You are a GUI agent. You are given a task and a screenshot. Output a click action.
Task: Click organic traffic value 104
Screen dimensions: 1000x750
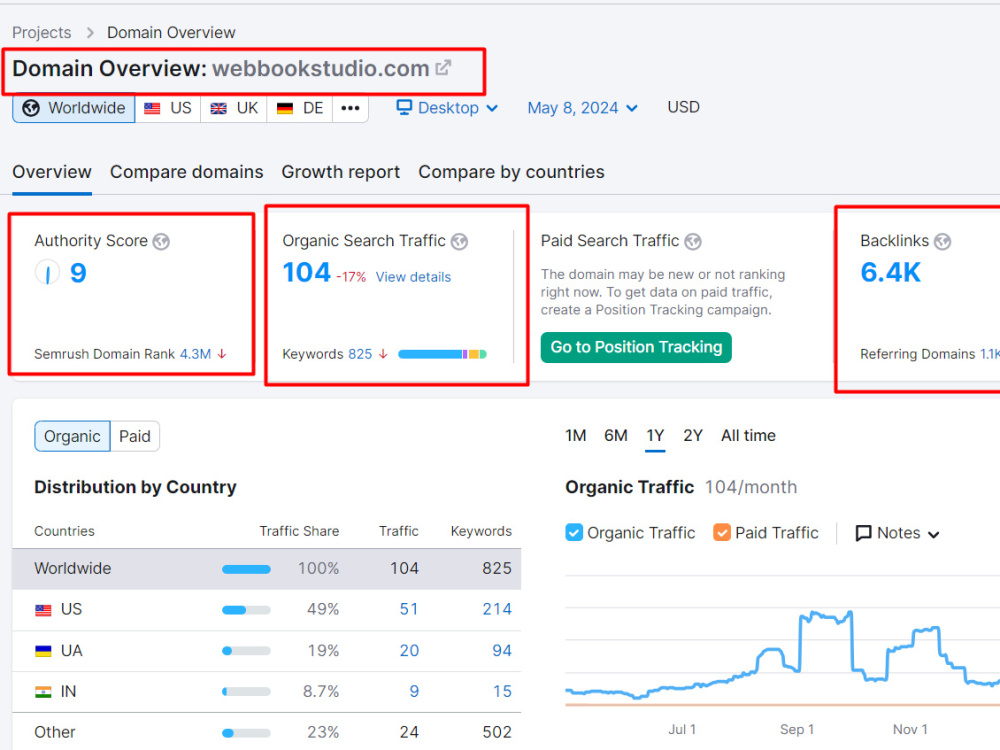pos(306,272)
